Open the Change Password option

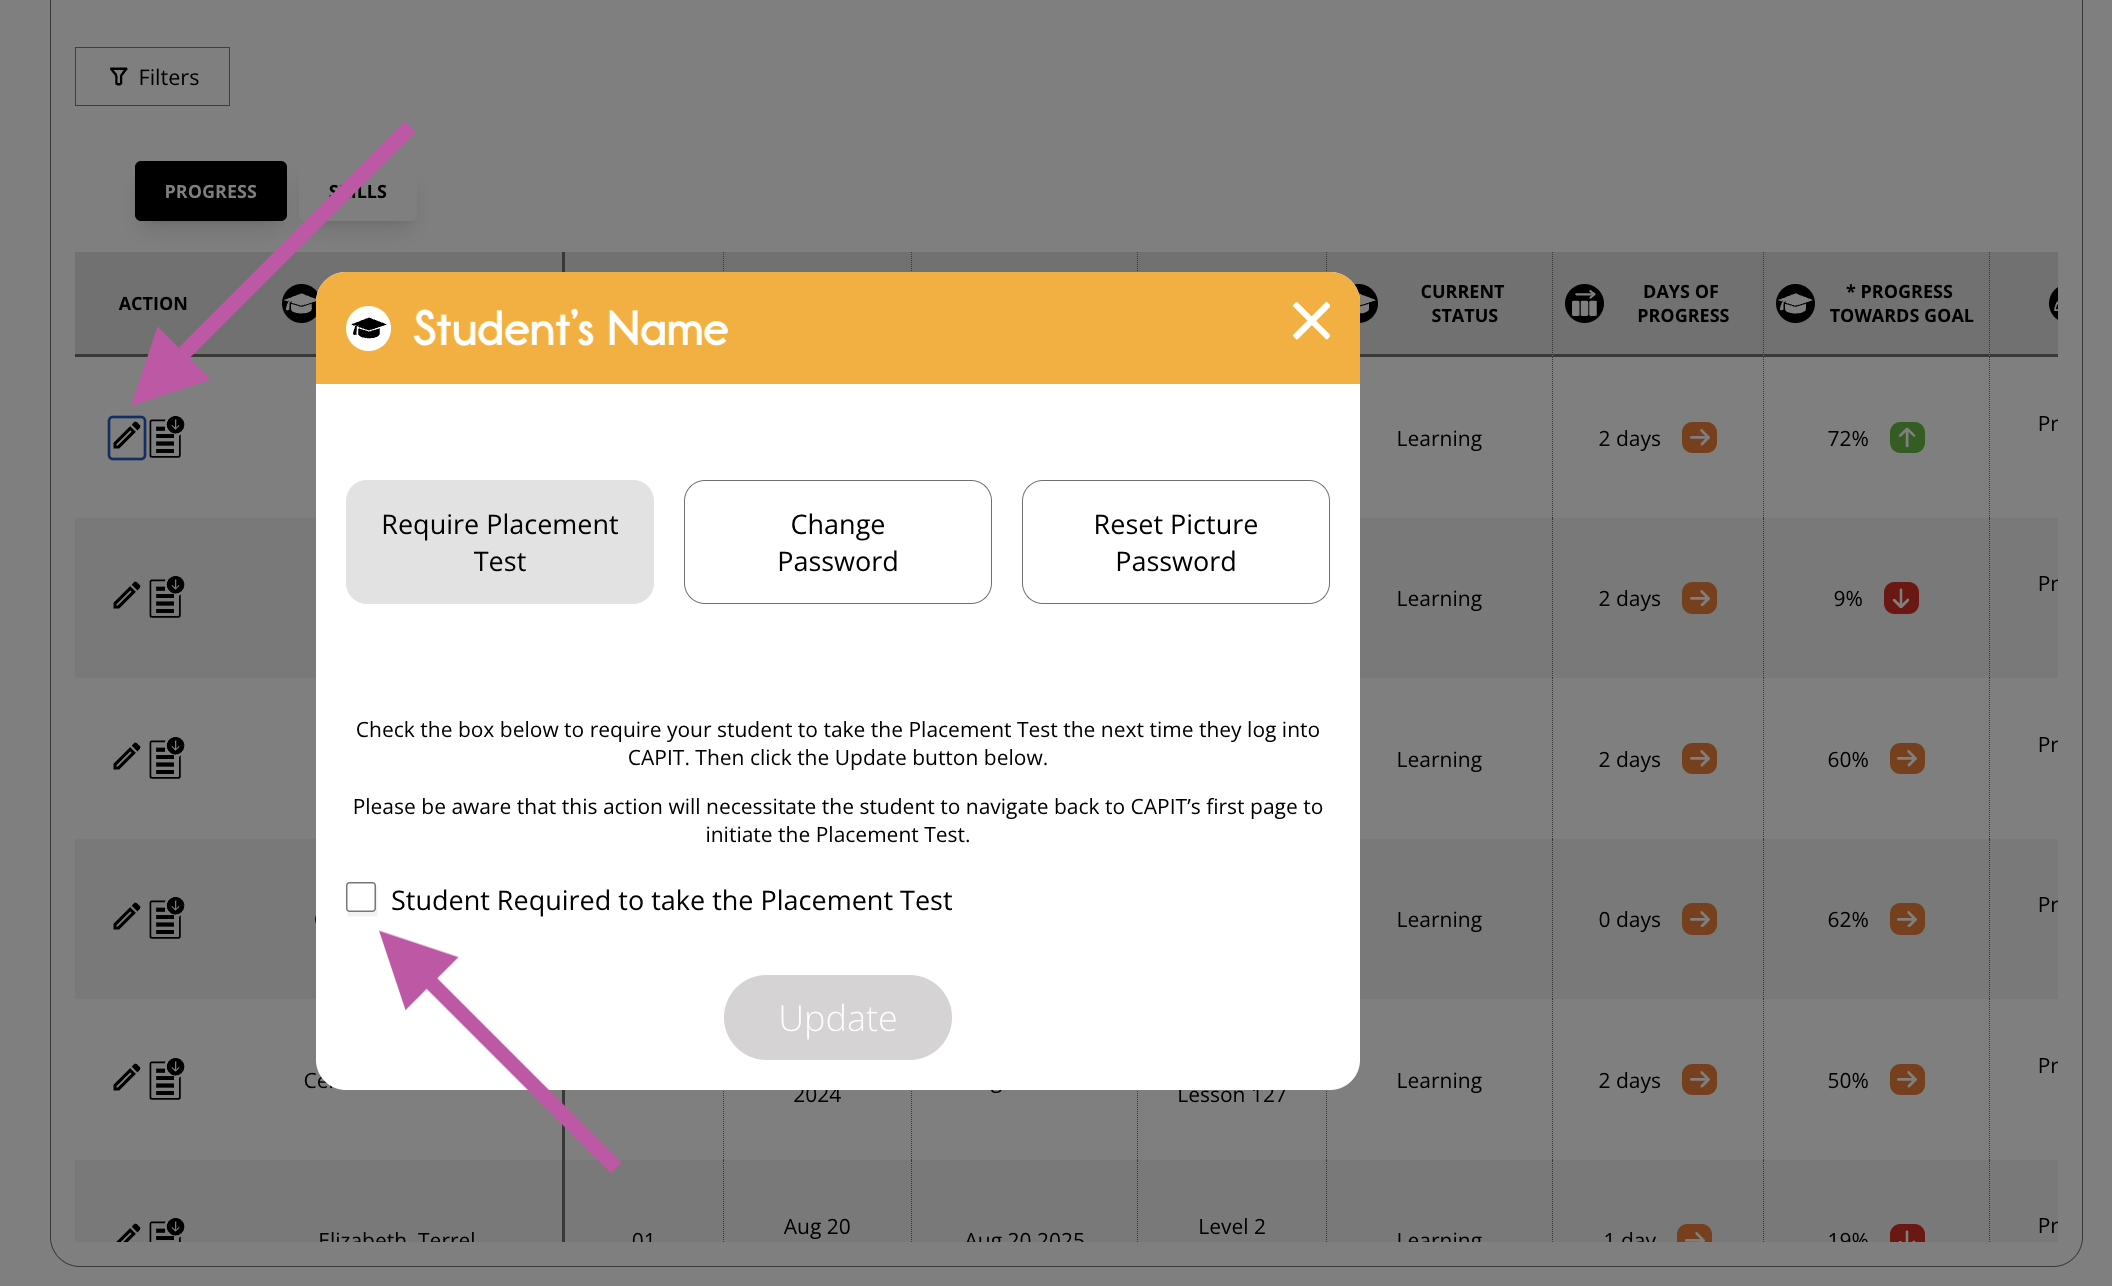[x=838, y=542]
